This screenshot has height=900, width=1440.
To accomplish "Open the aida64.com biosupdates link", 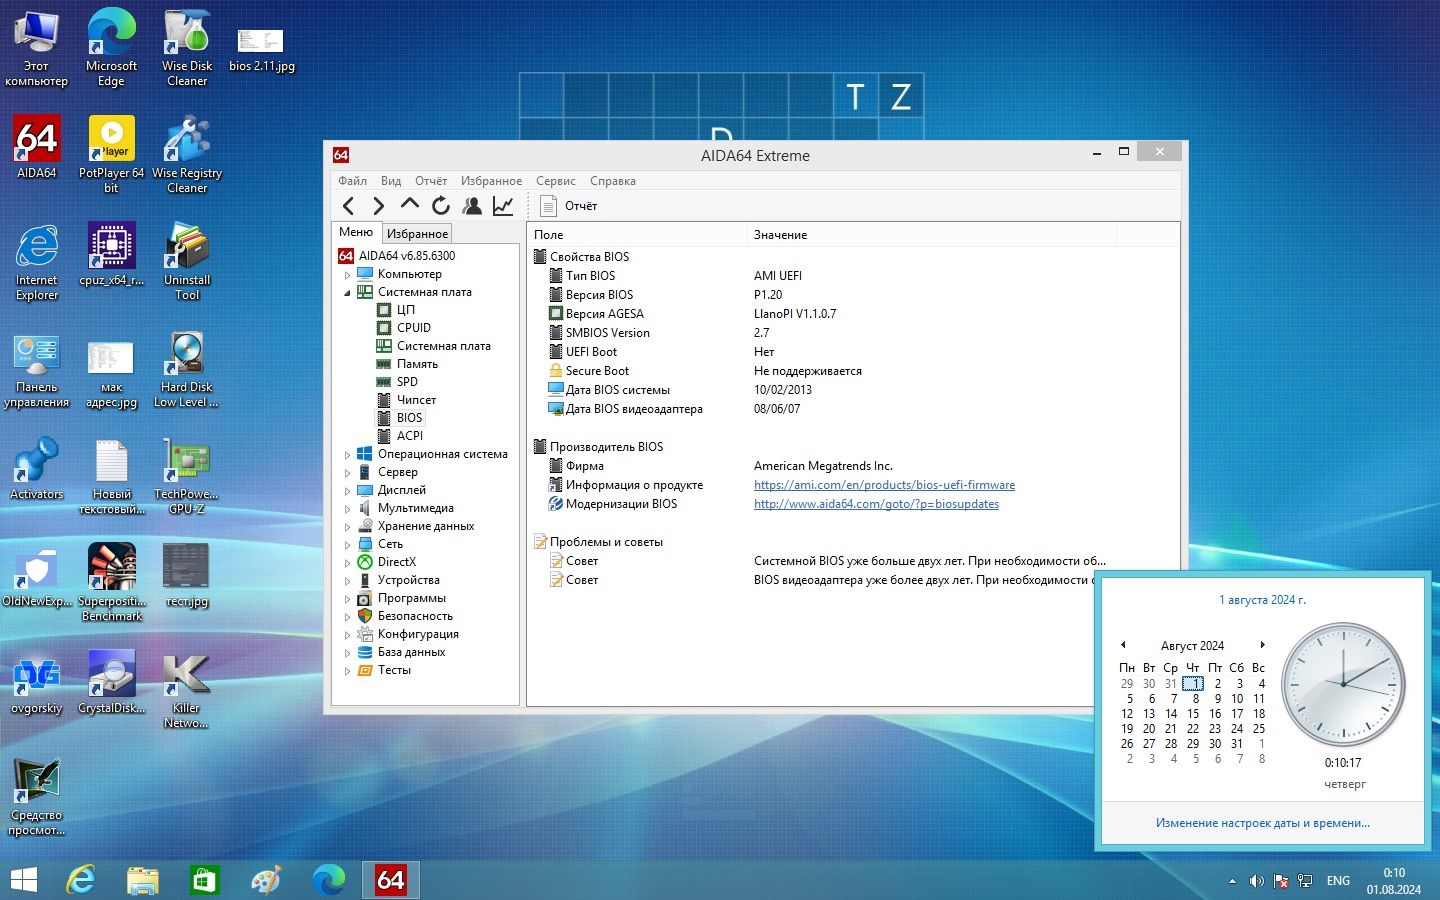I will click(876, 504).
